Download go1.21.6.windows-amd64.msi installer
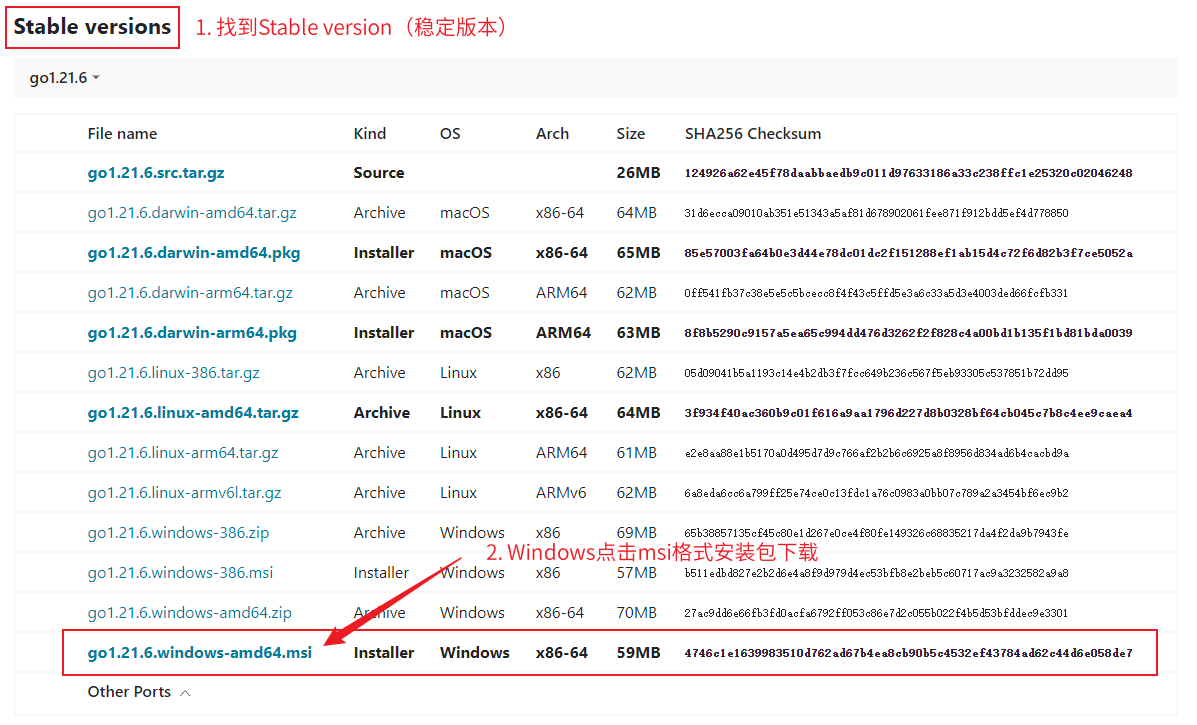 [200, 653]
